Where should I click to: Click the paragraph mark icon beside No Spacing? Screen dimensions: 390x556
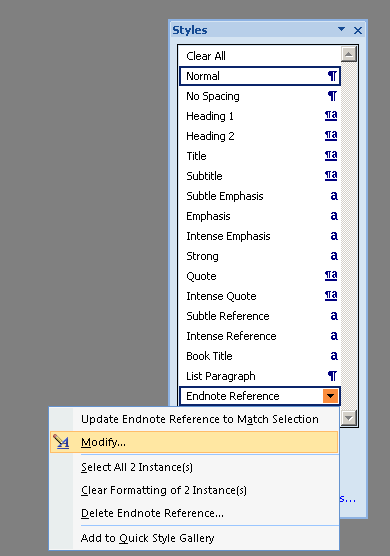[332, 96]
